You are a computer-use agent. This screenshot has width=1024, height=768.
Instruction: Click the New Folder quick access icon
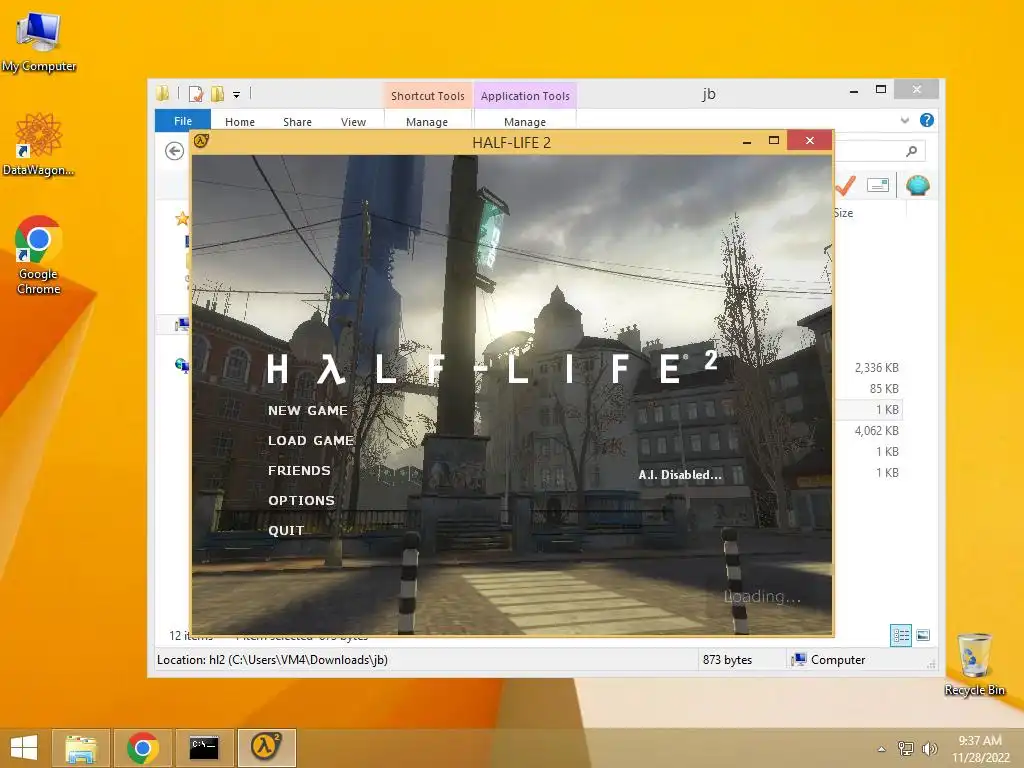click(x=217, y=94)
